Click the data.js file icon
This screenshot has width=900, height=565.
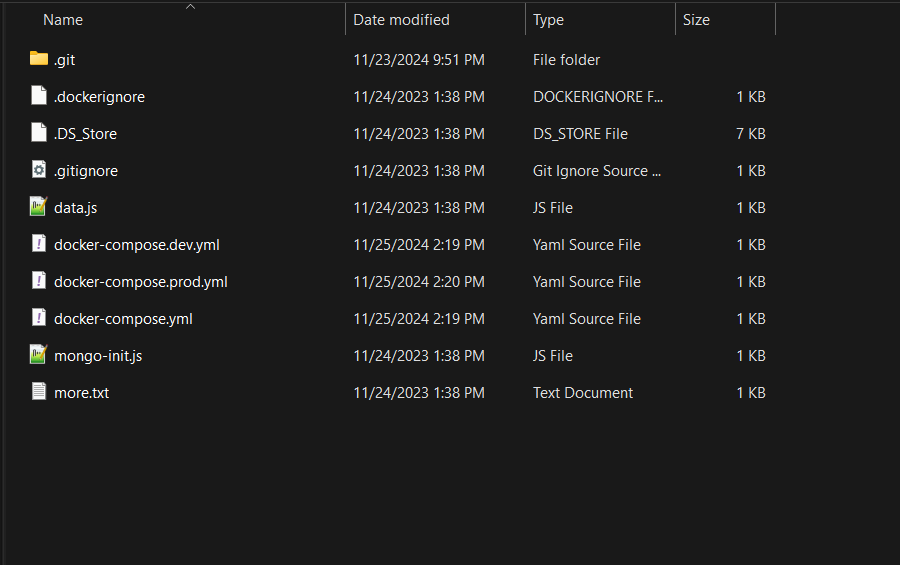pos(39,207)
